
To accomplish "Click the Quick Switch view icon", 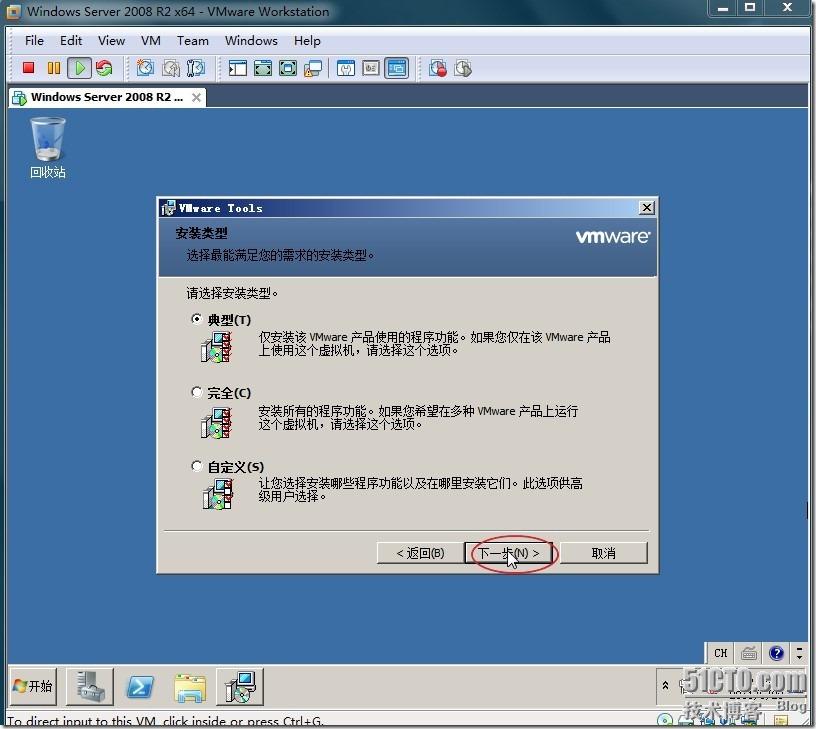I will click(x=263, y=68).
